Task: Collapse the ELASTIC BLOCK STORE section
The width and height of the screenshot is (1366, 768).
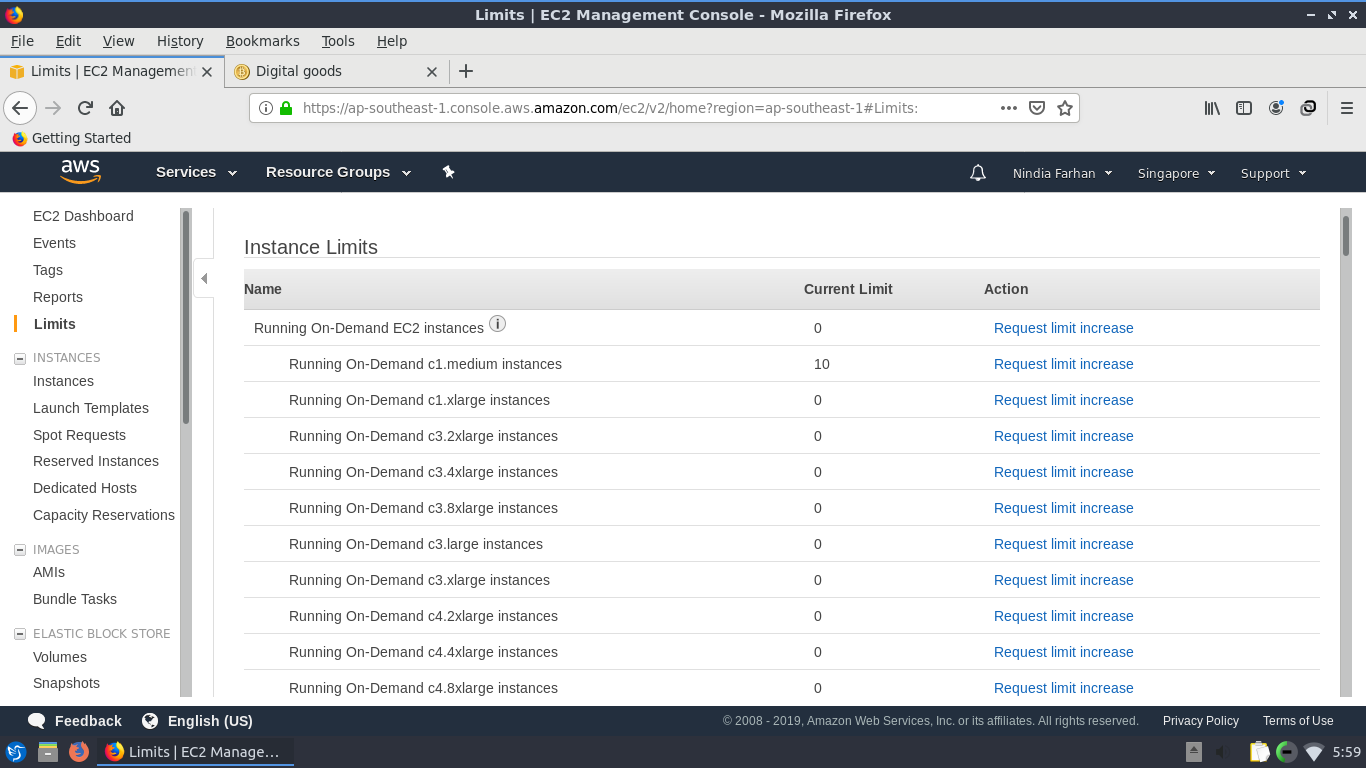Action: click(20, 634)
